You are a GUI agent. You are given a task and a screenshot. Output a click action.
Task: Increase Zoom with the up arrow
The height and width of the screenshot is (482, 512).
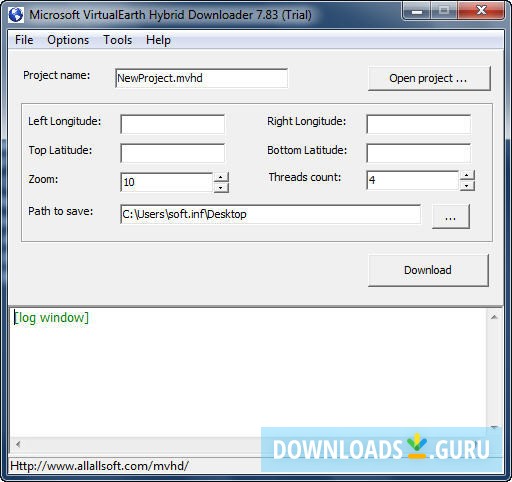221,177
